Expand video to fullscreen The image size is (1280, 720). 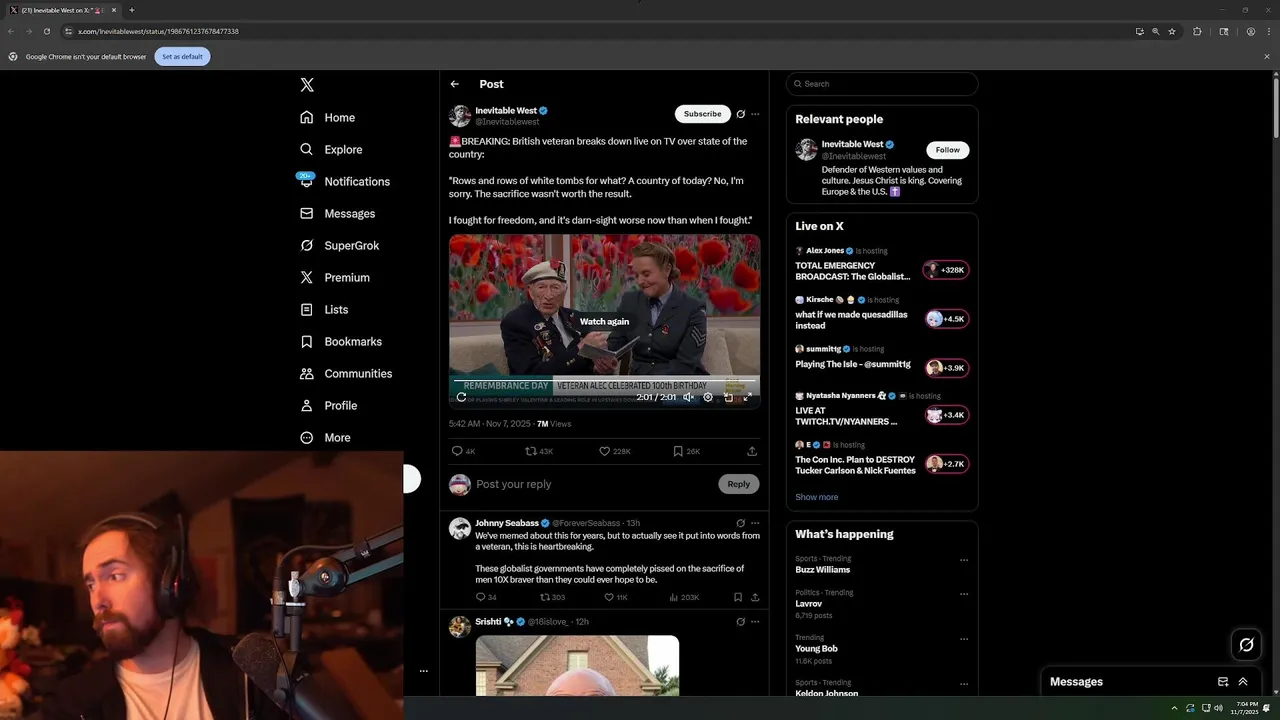click(747, 397)
